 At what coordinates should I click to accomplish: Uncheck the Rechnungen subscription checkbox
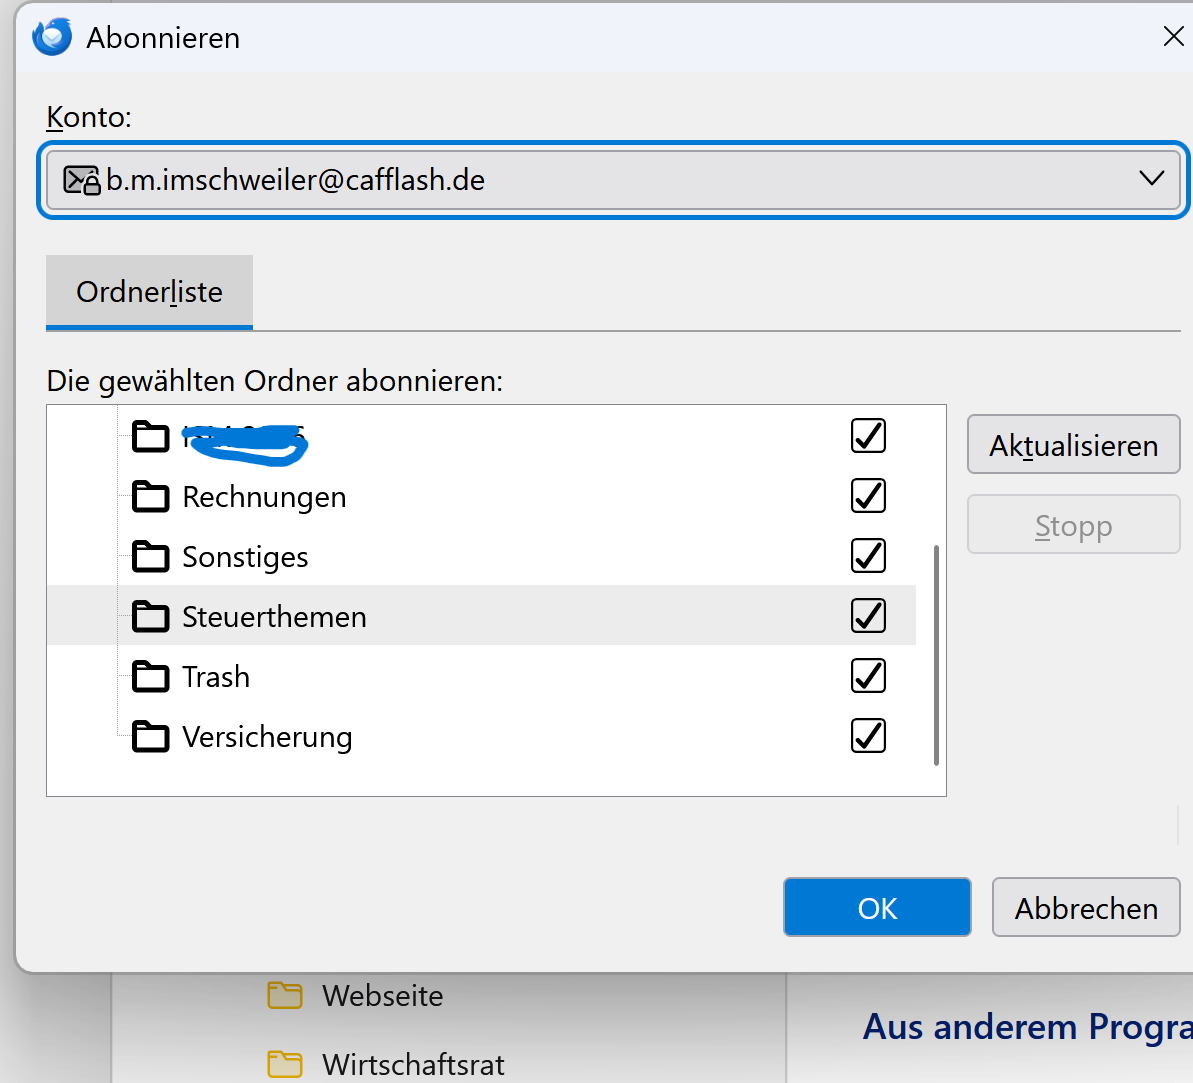point(868,496)
